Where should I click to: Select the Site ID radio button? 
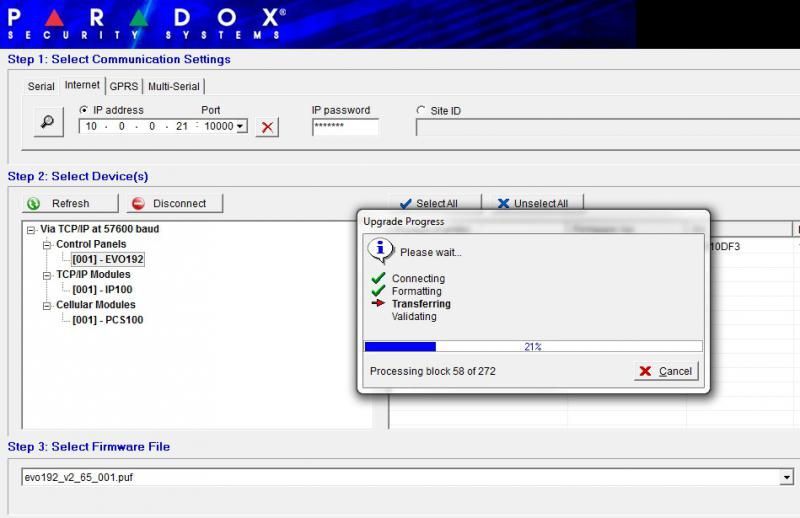coord(421,110)
